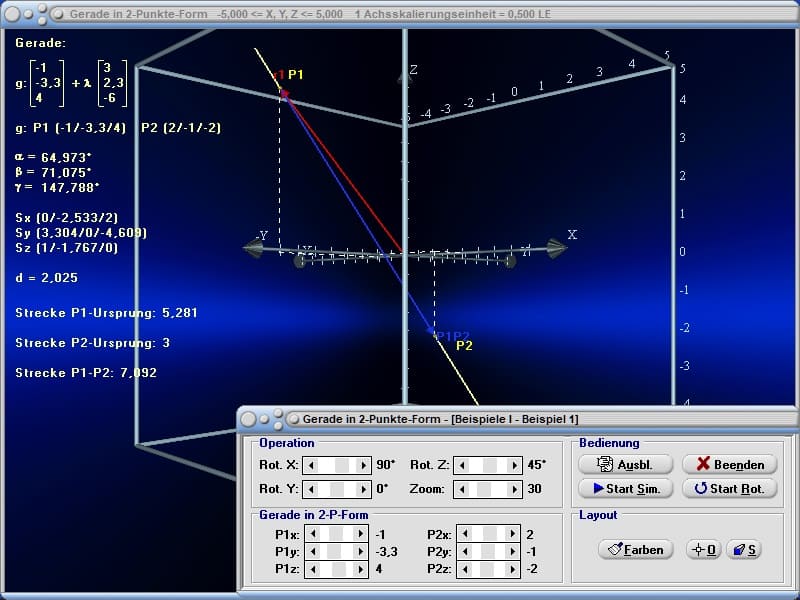
Task: Begin automatic rotation with Start Rot.
Action: coord(730,488)
